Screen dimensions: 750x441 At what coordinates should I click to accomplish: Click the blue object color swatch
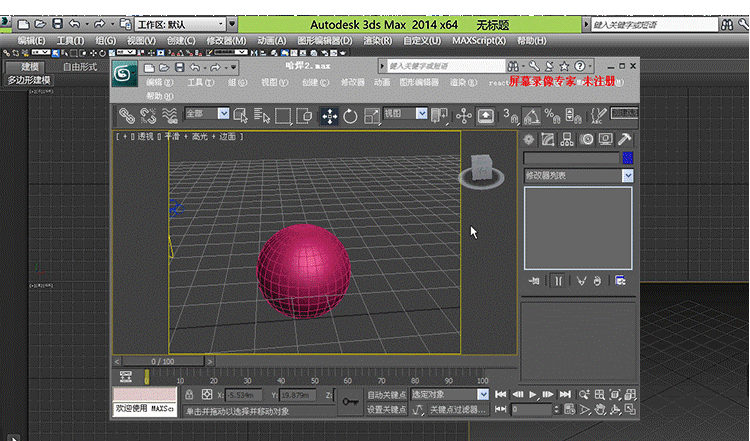click(x=627, y=158)
